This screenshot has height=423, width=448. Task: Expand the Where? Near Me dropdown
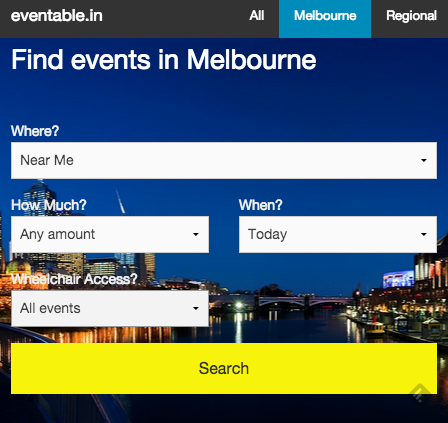point(224,160)
